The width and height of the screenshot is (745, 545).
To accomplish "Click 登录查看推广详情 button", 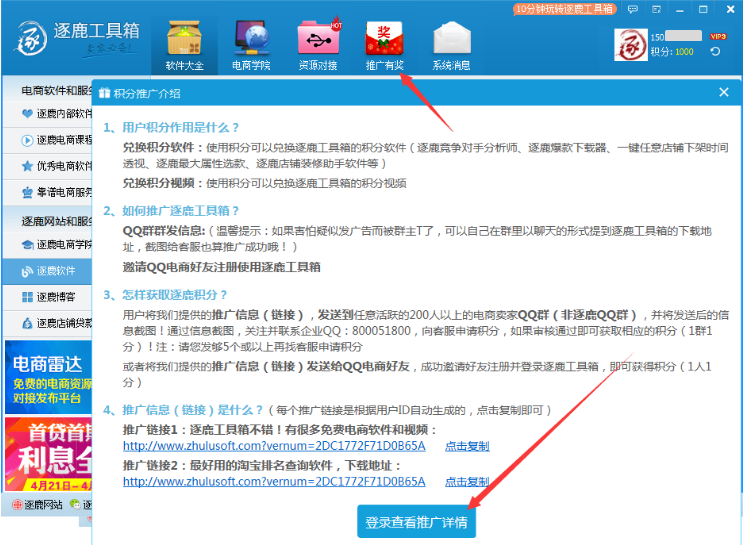I will pos(416,522).
